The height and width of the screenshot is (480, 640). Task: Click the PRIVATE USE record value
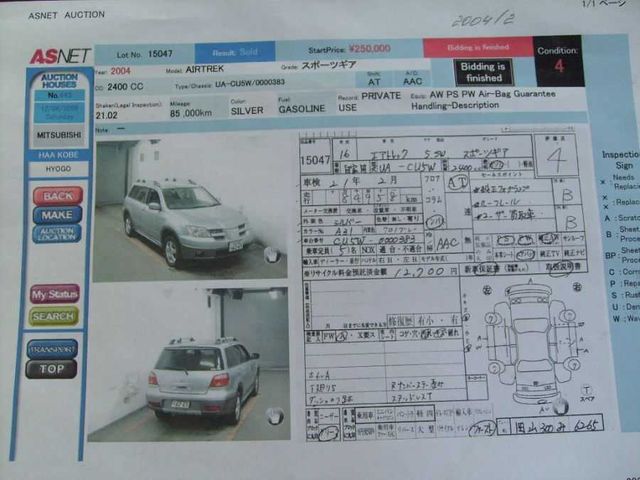tap(369, 102)
